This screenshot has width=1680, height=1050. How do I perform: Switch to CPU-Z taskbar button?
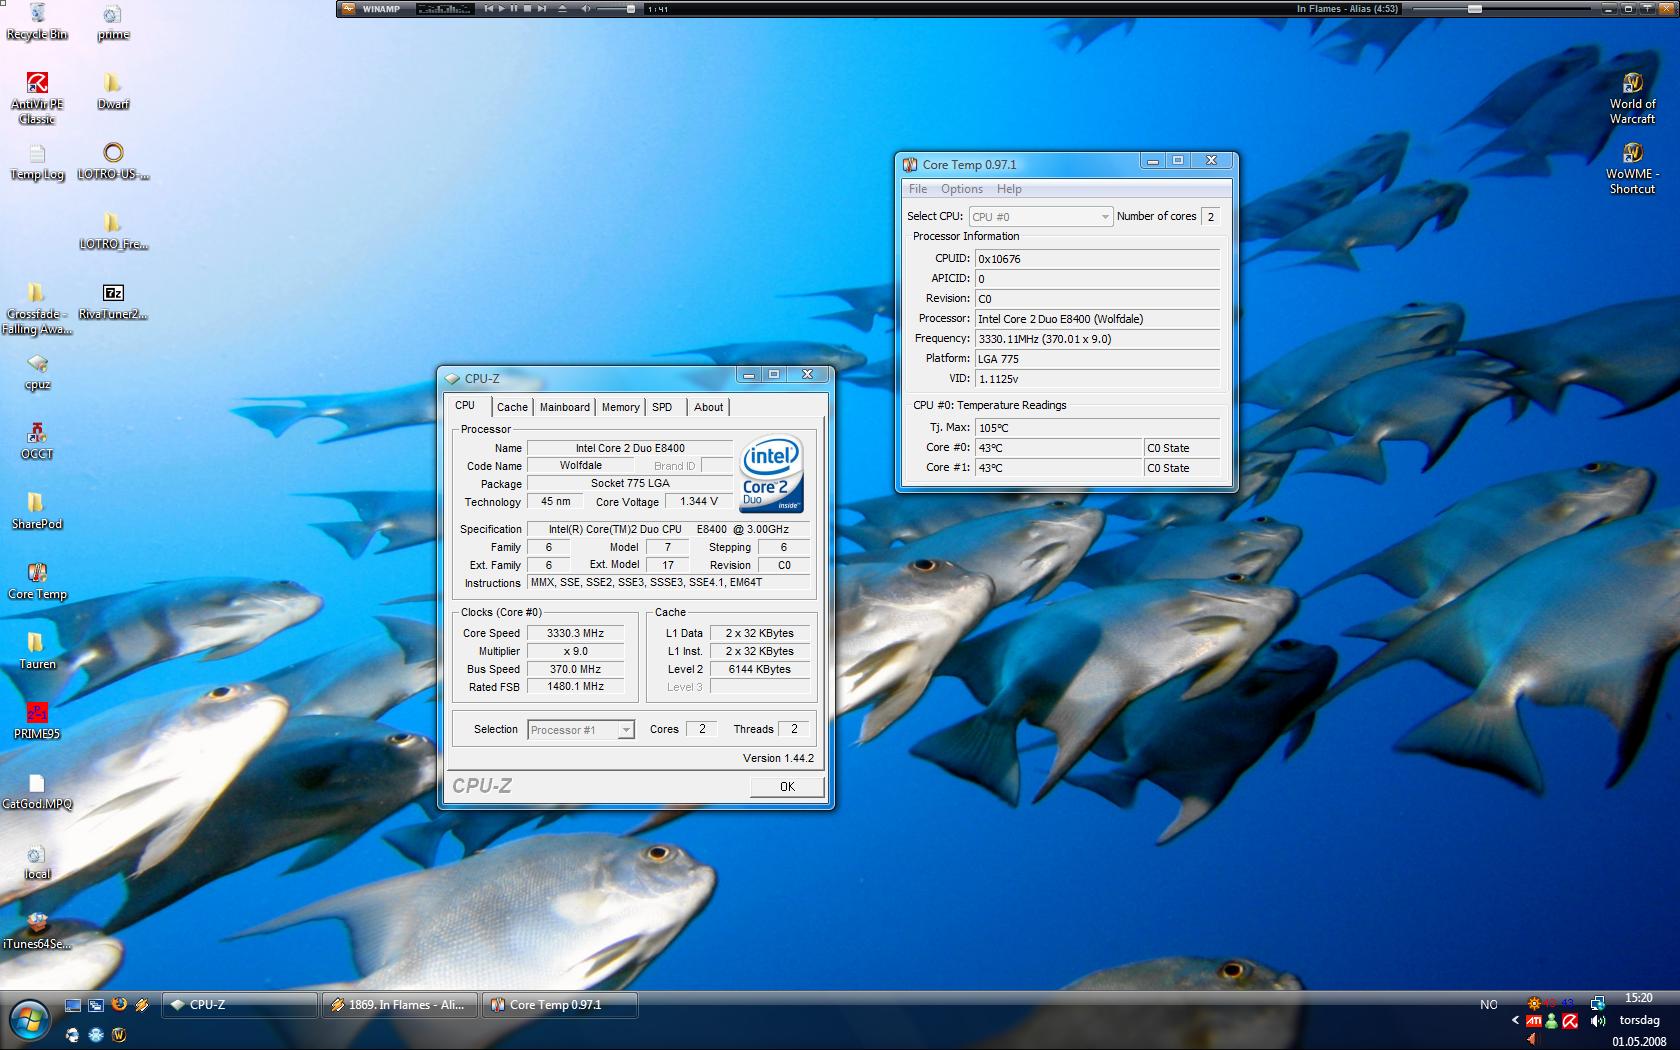[x=240, y=1005]
